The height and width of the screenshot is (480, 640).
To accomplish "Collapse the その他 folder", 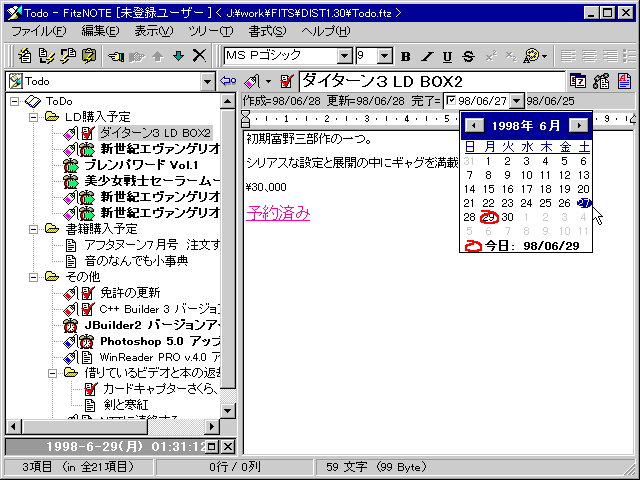I will tap(34, 277).
